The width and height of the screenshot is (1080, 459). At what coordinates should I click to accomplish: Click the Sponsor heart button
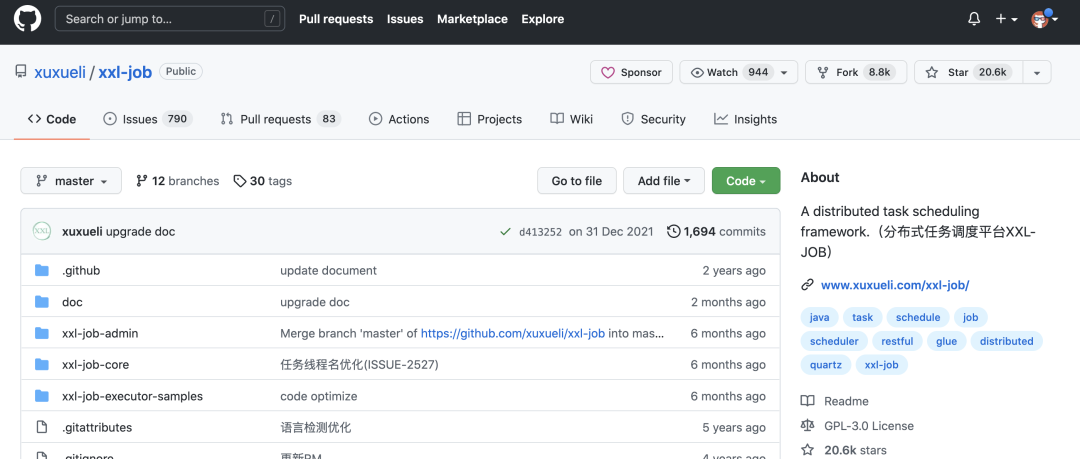coord(632,72)
